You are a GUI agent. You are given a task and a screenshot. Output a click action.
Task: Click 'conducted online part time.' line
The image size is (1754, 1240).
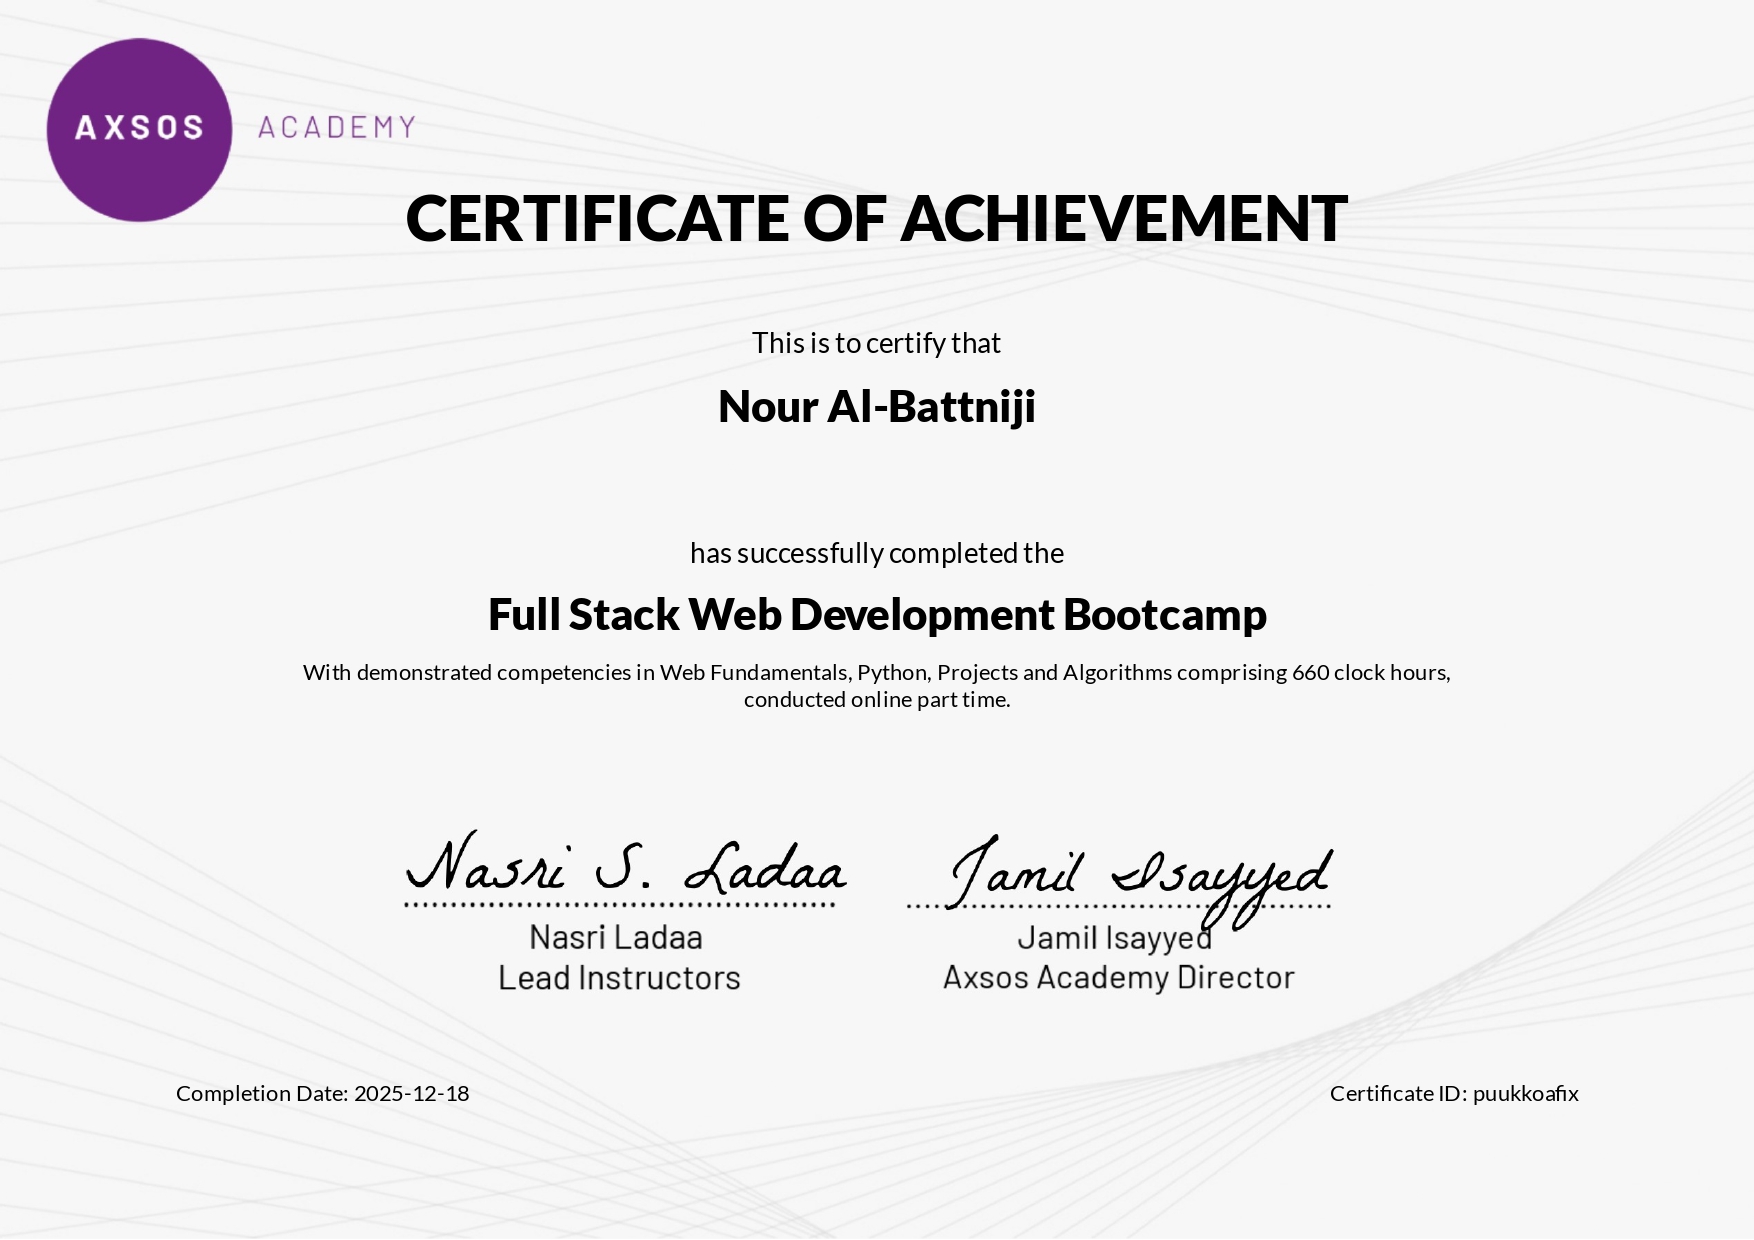click(x=876, y=699)
